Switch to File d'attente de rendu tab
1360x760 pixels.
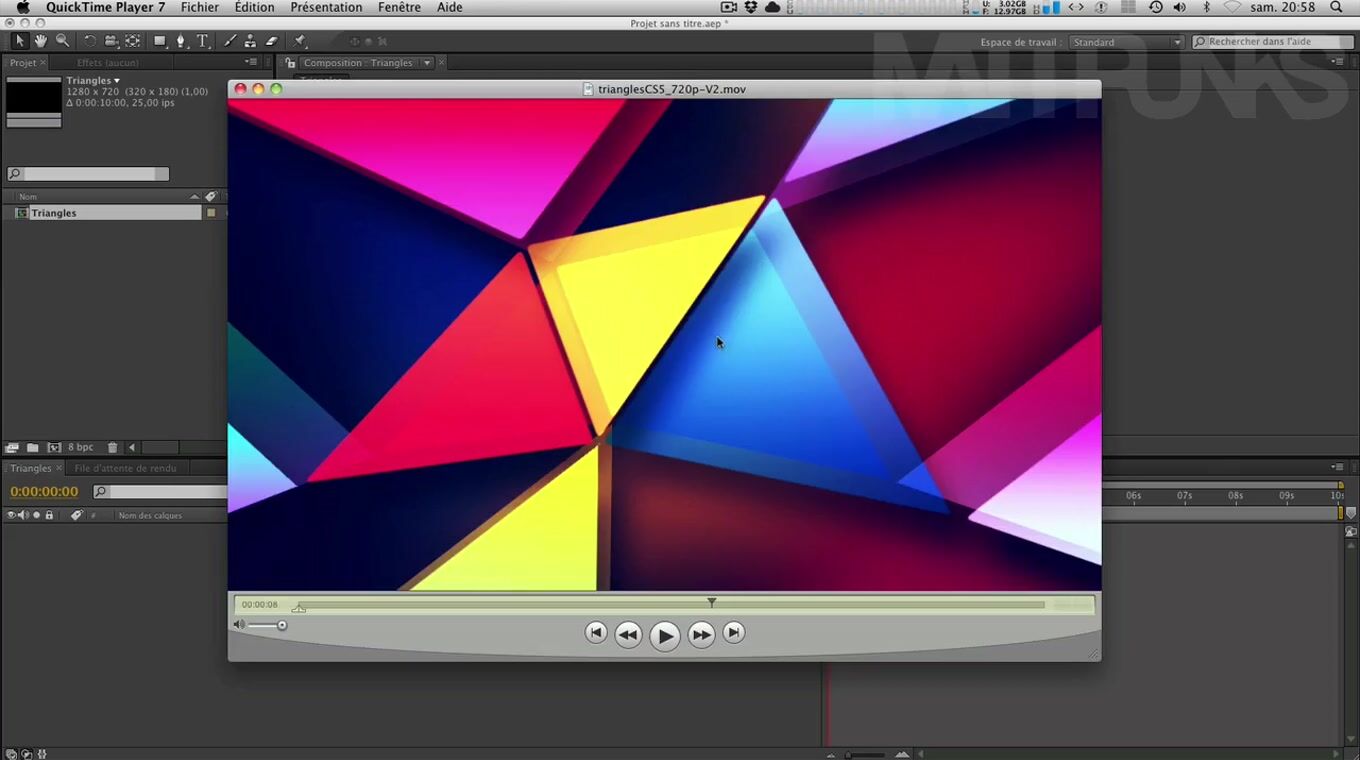(x=125, y=468)
